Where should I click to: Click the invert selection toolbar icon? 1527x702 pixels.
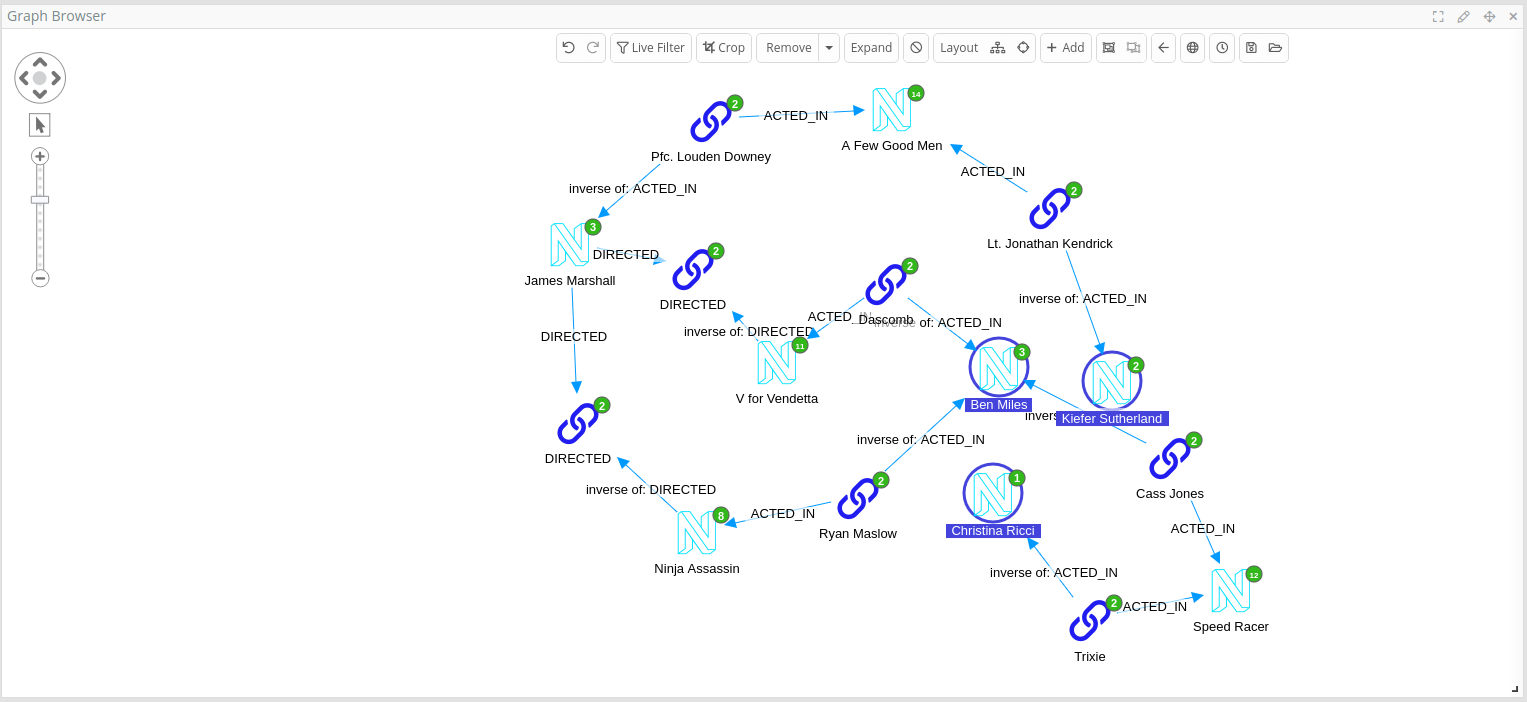pyautogui.click(x=1133, y=48)
